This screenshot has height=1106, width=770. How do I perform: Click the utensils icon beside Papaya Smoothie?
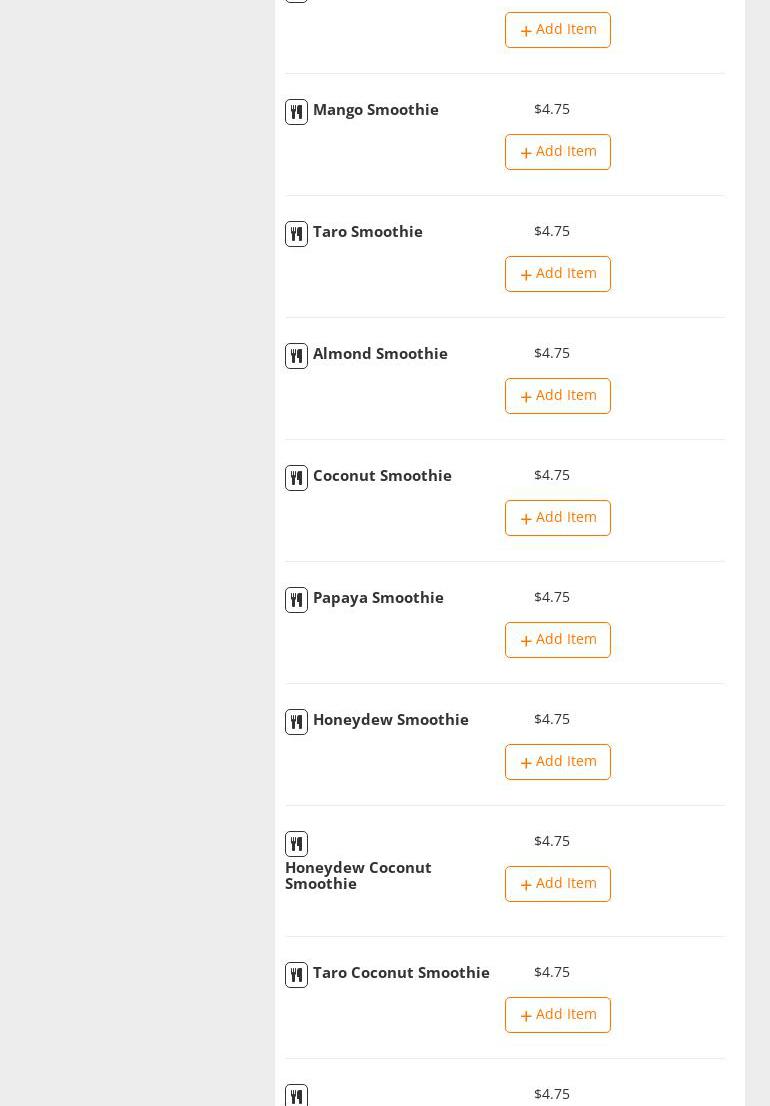pyautogui.click(x=296, y=600)
